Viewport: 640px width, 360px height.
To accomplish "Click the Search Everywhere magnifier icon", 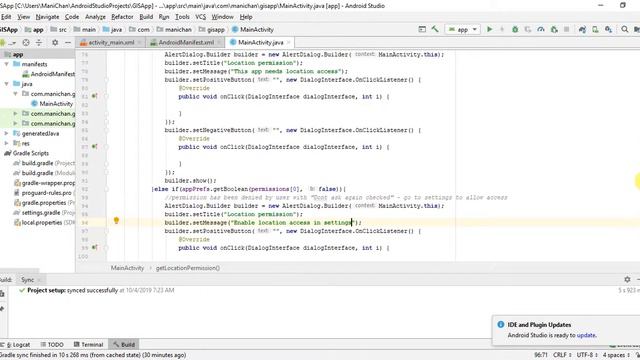I will click(x=625, y=29).
